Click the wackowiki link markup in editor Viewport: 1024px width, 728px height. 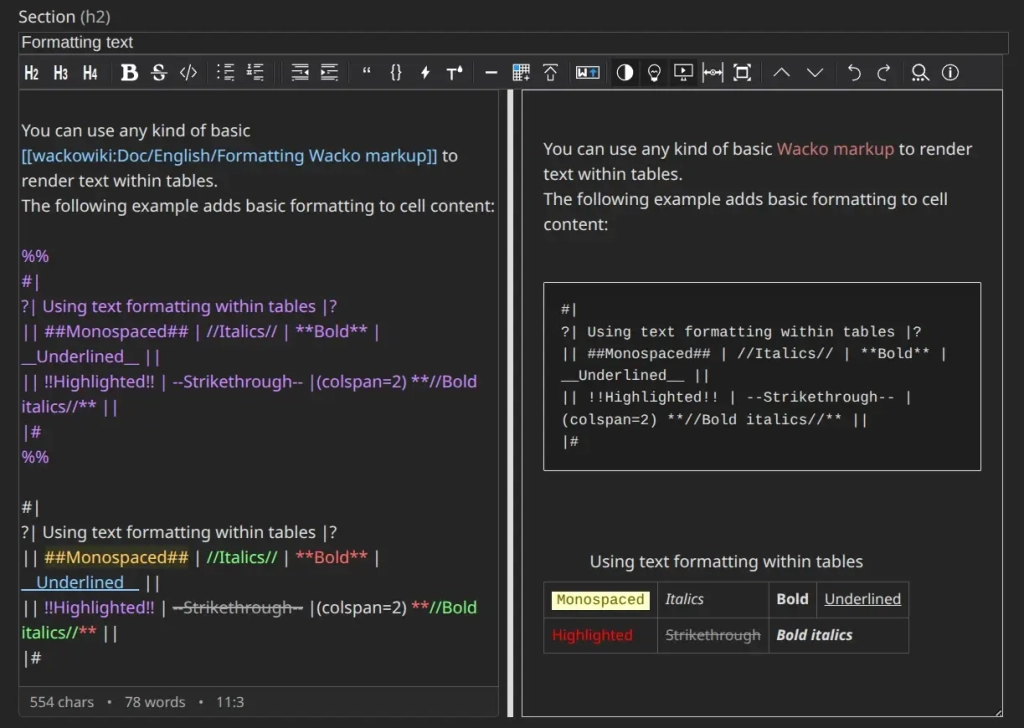coord(229,156)
